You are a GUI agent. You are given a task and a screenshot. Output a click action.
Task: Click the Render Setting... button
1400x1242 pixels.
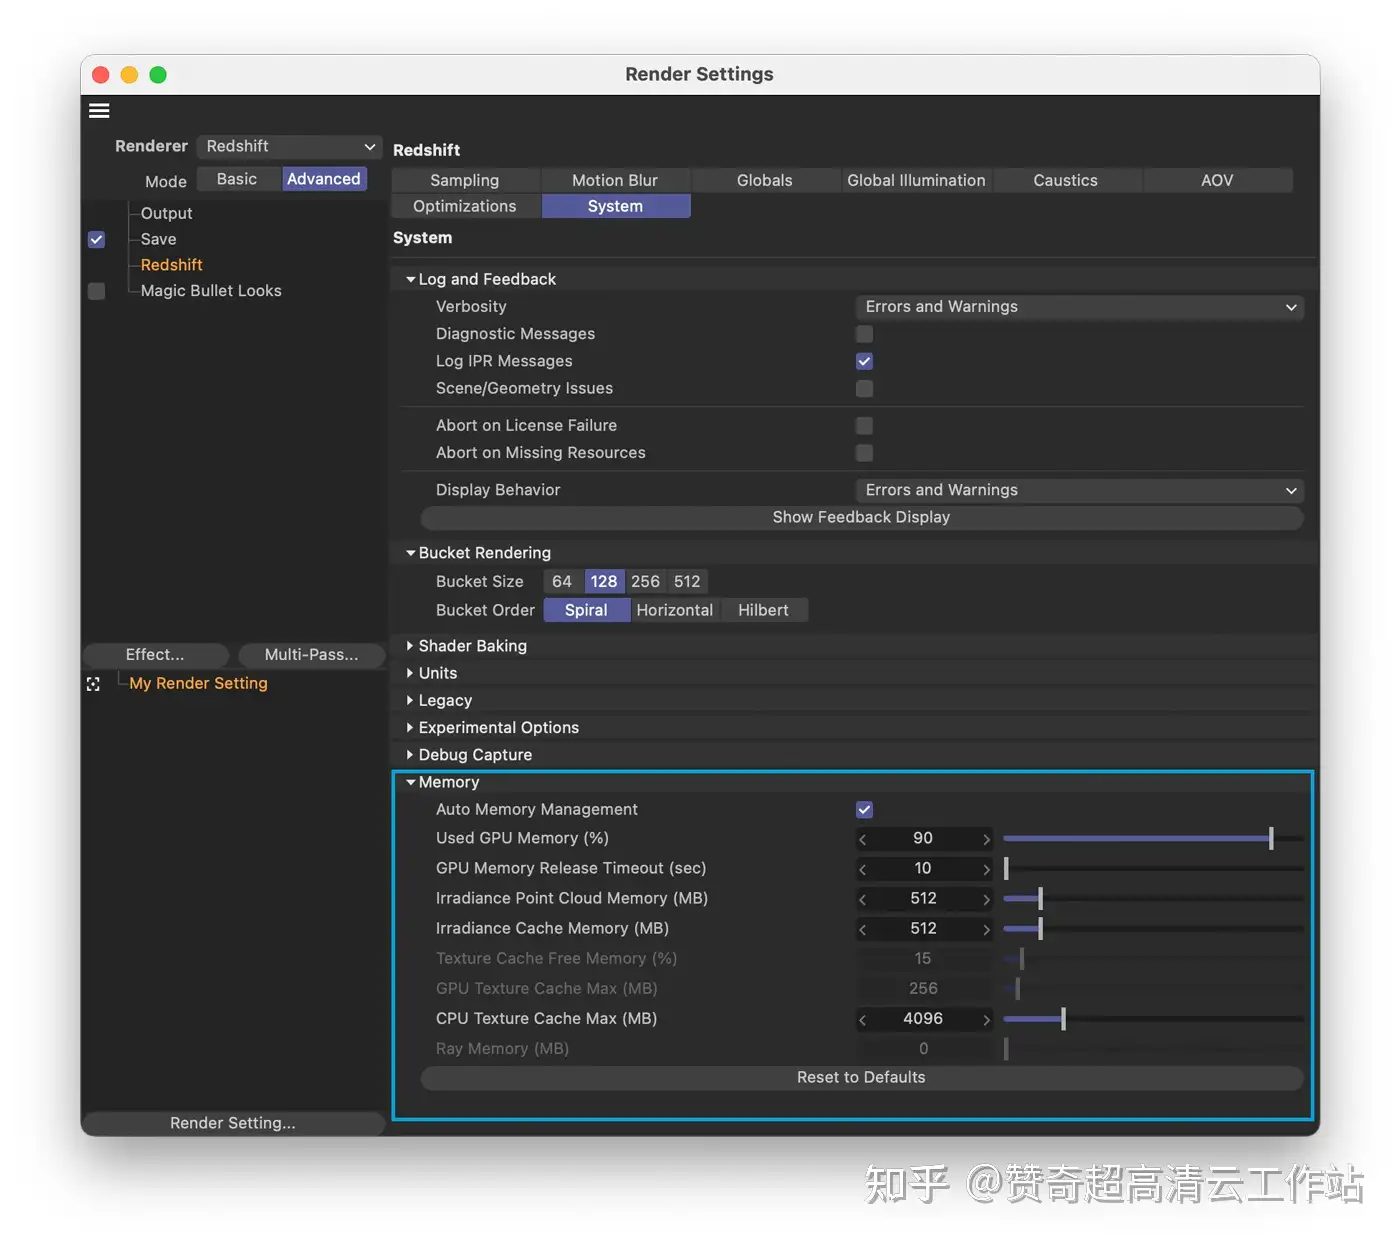tap(233, 1123)
